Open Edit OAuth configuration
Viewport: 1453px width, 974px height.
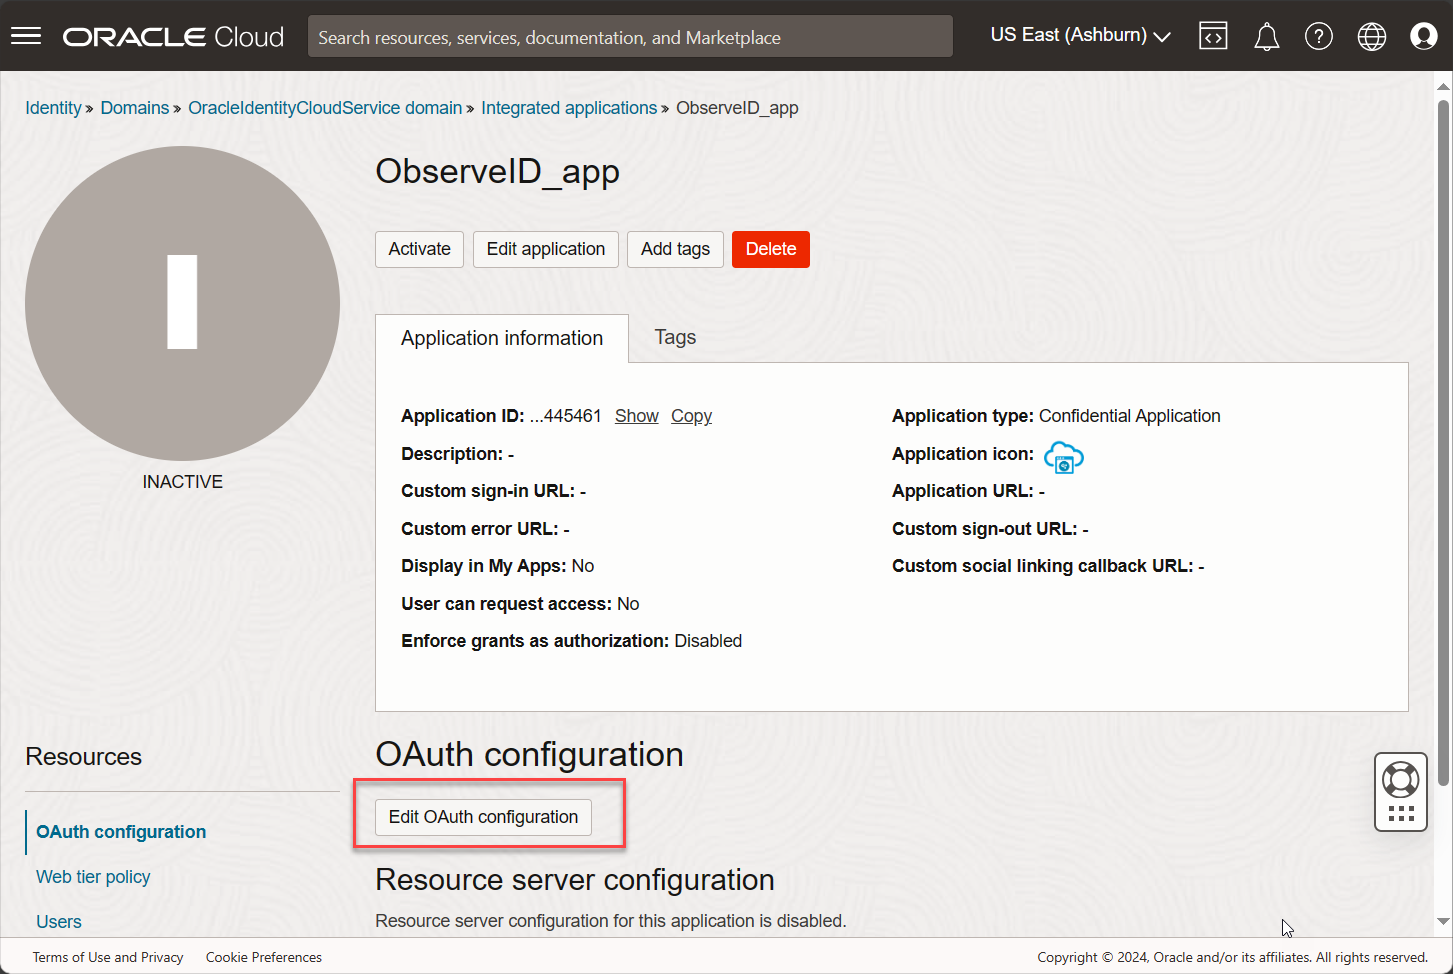click(x=483, y=817)
